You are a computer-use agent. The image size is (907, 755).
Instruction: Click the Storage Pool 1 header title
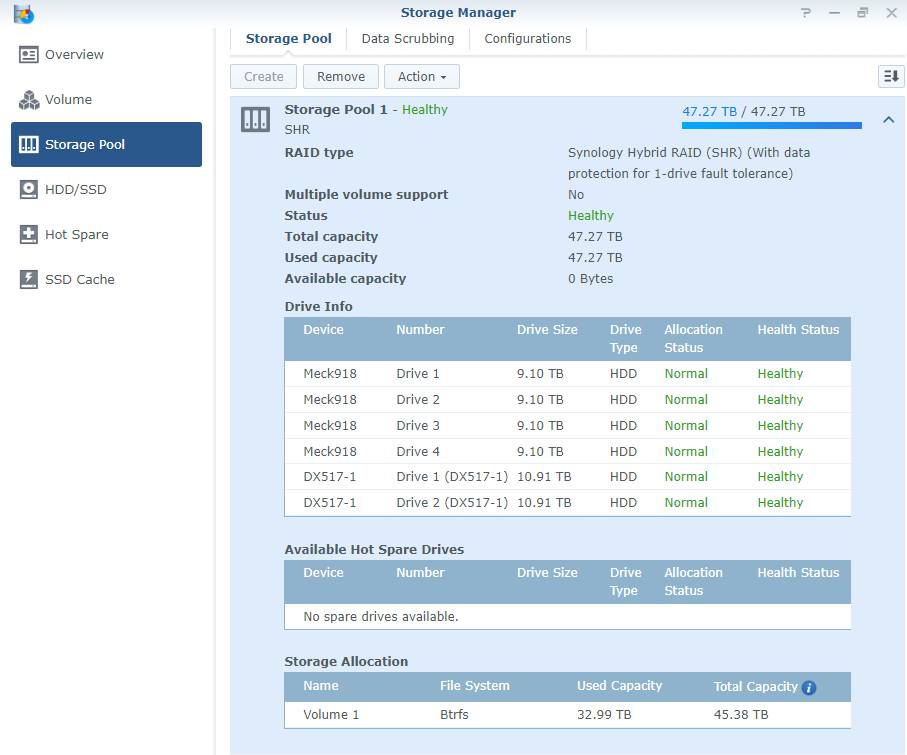tap(335, 109)
